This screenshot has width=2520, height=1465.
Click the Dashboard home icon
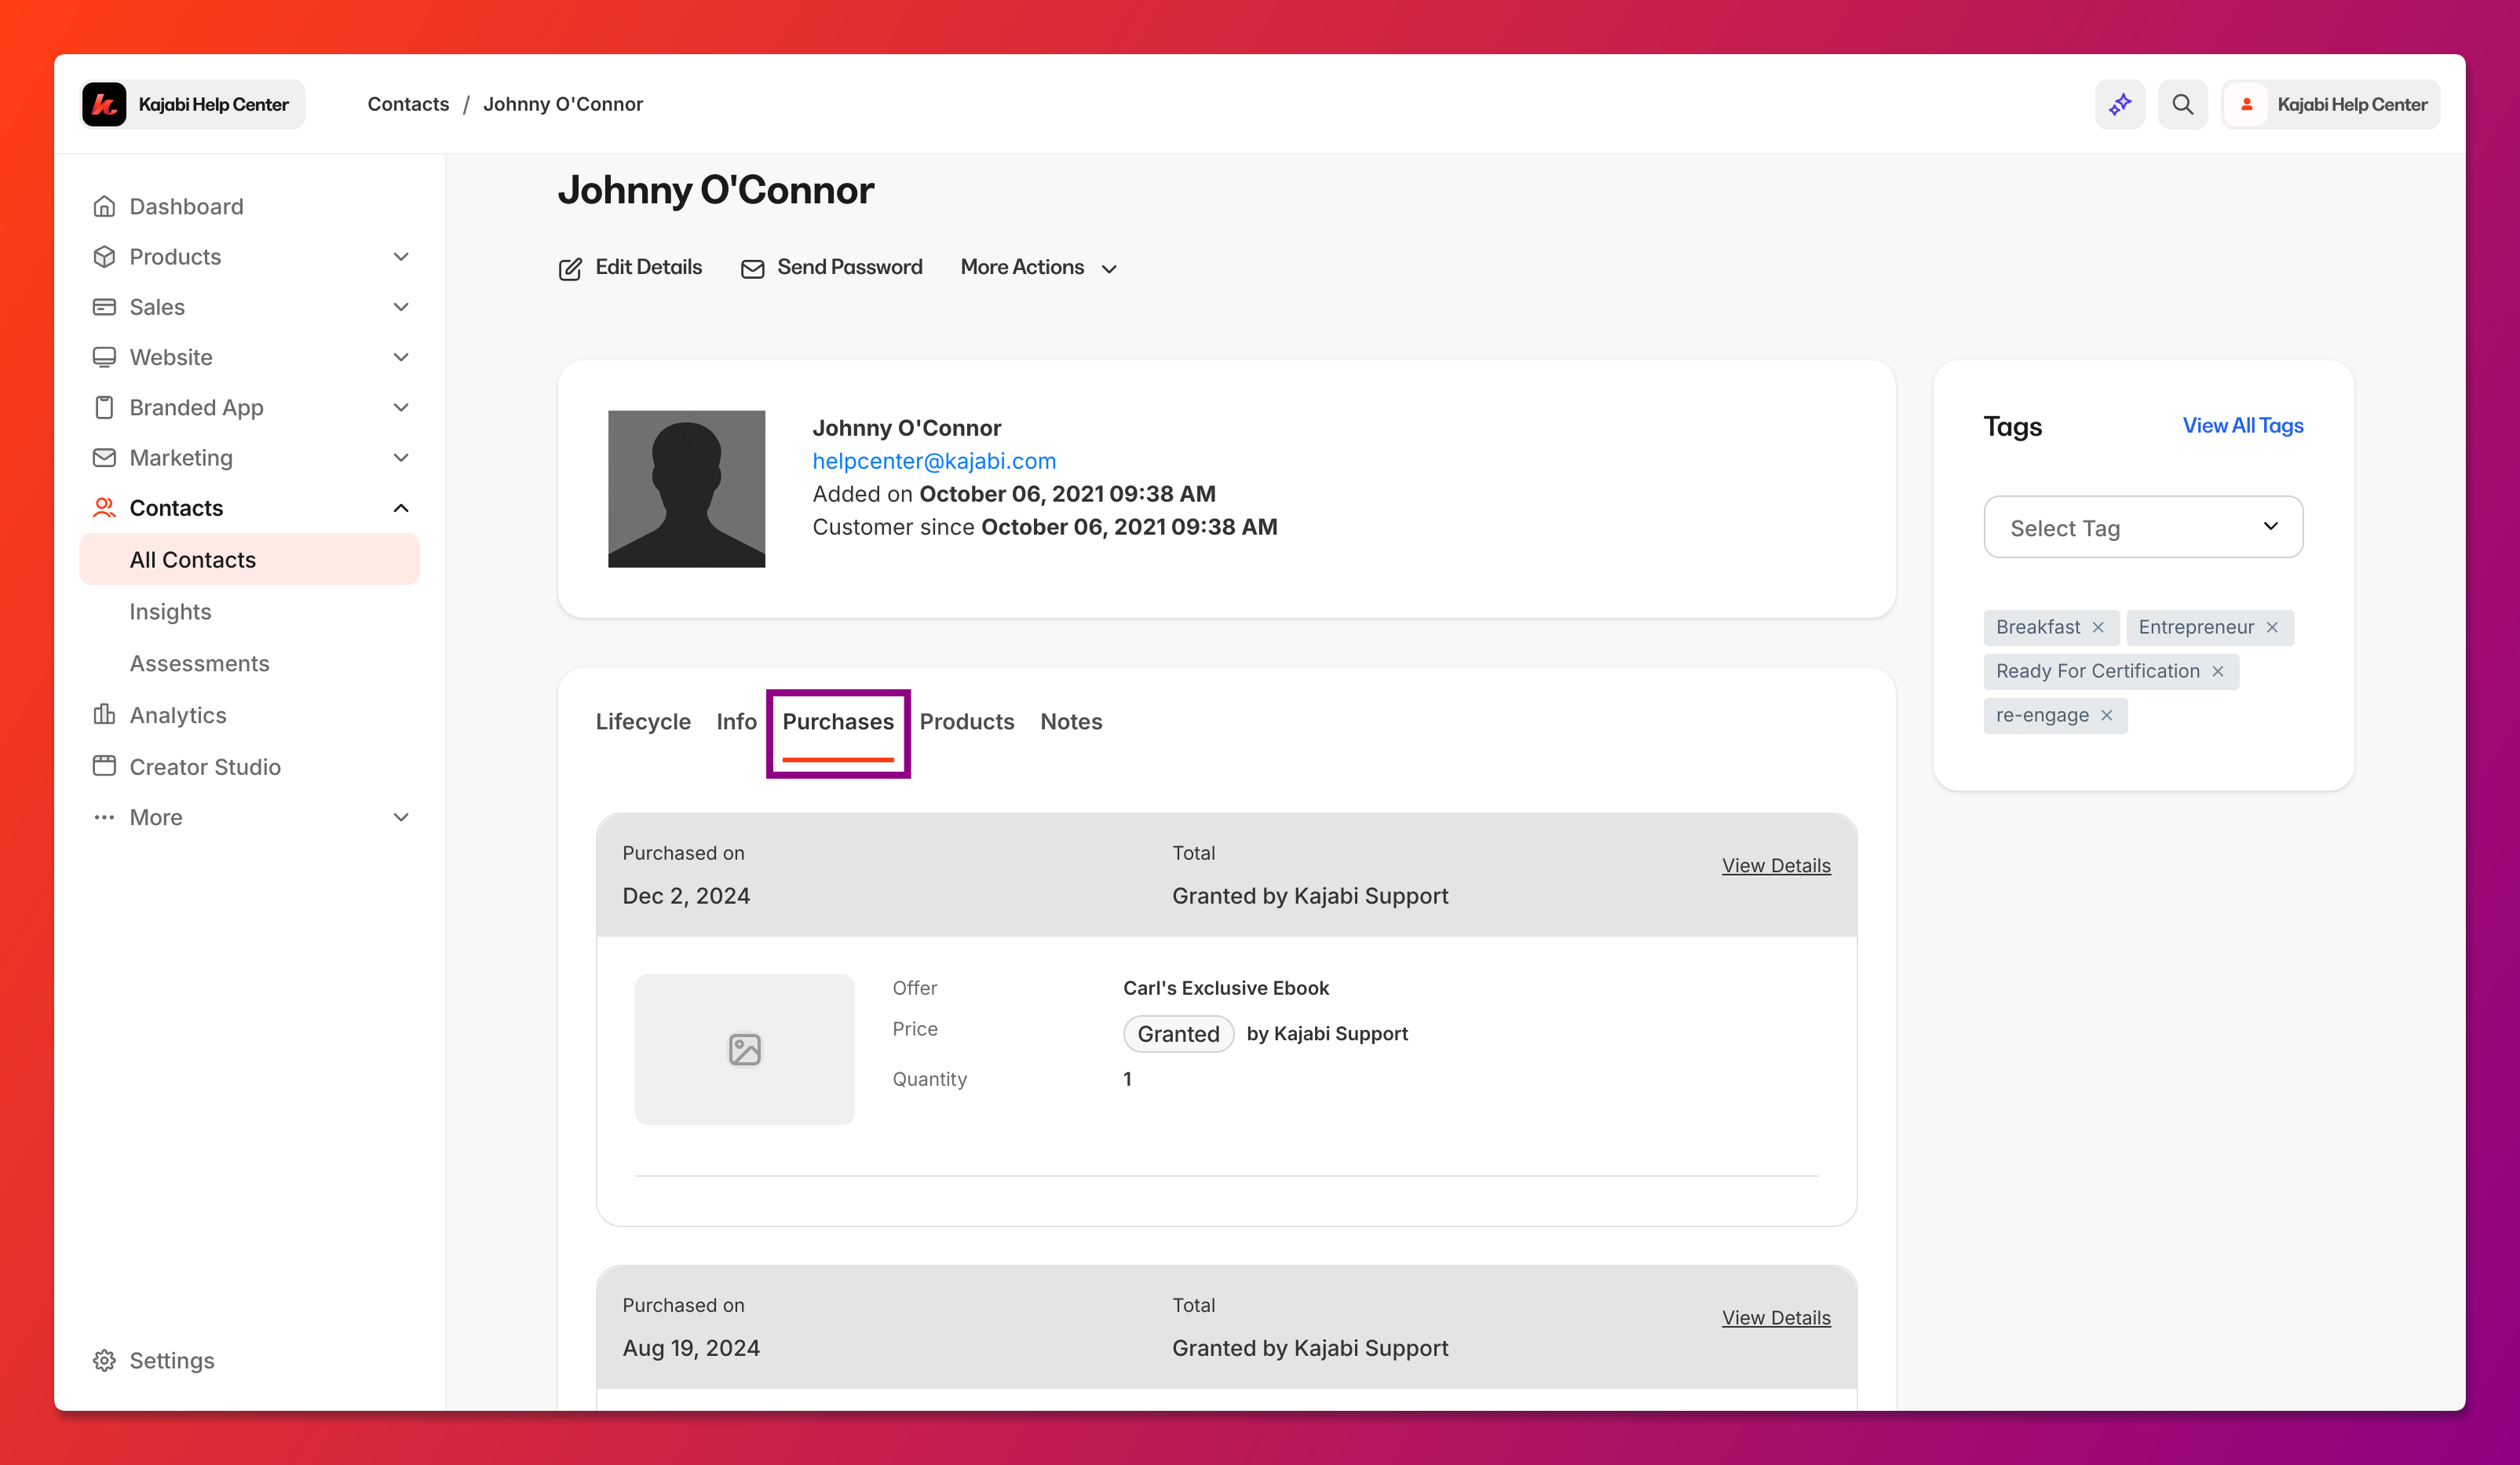coord(104,206)
